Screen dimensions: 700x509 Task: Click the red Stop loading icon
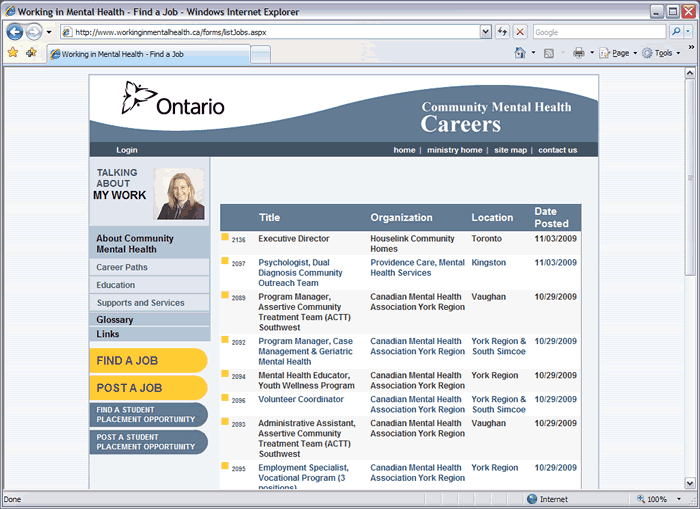coord(520,32)
